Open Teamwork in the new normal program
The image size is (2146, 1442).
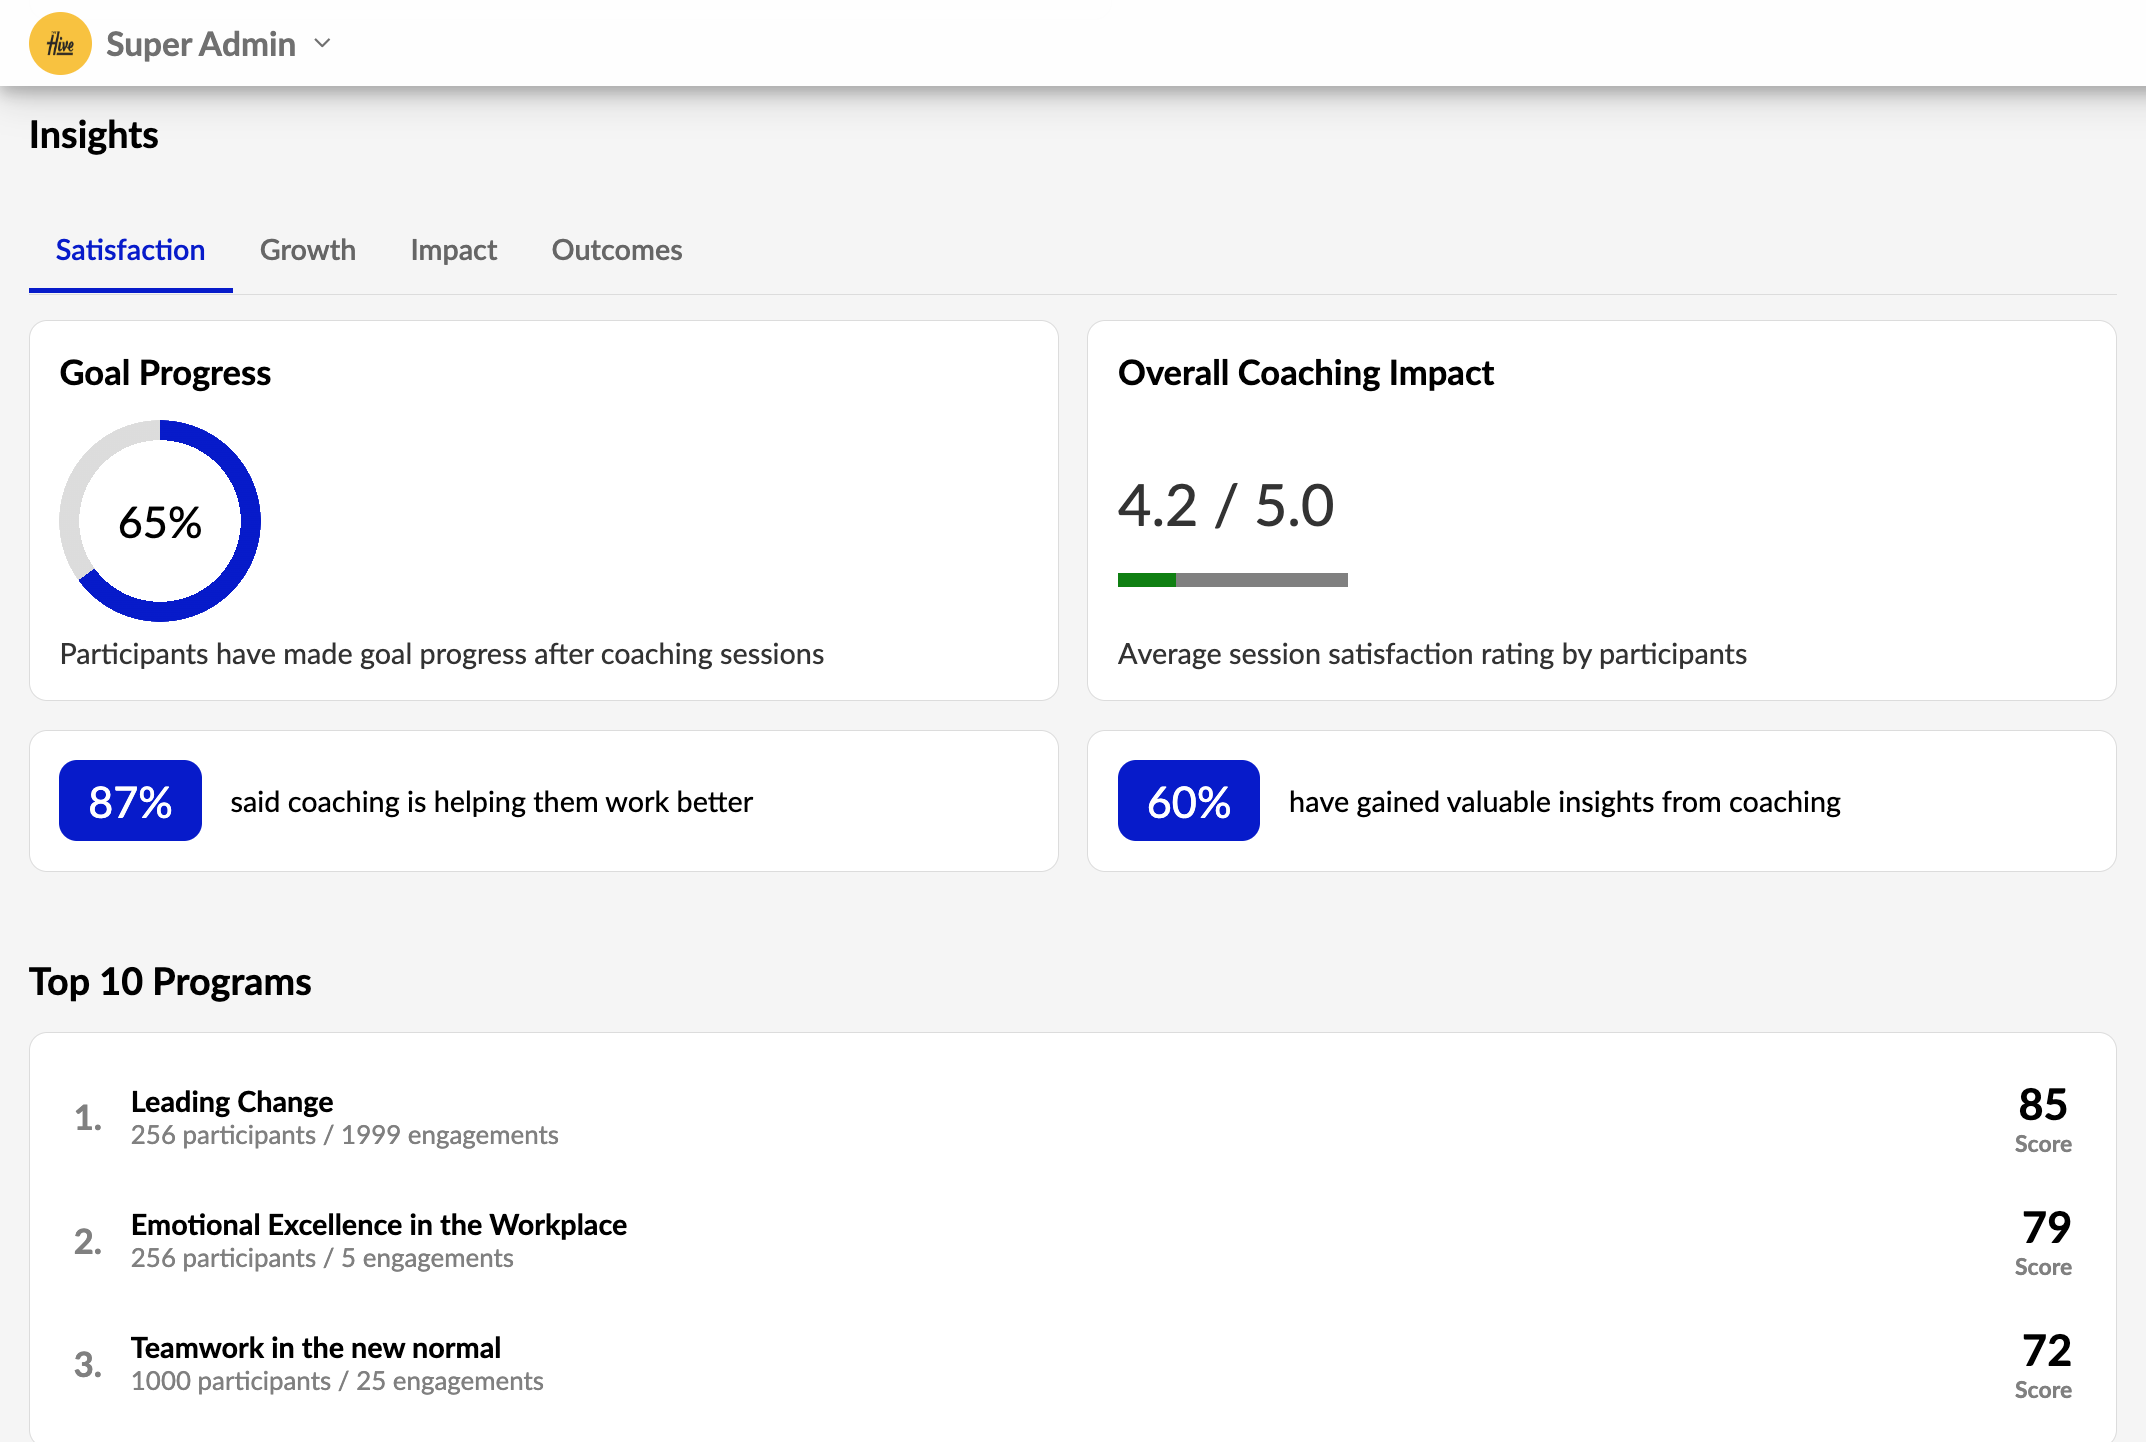tap(315, 1348)
